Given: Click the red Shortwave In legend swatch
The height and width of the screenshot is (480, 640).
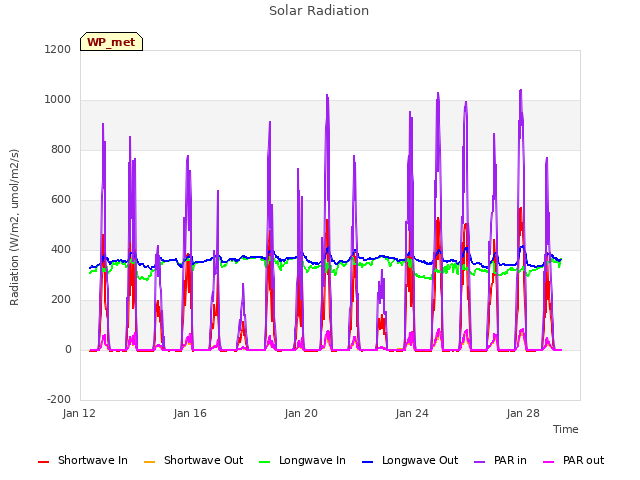Looking at the screenshot, I should (x=43, y=462).
